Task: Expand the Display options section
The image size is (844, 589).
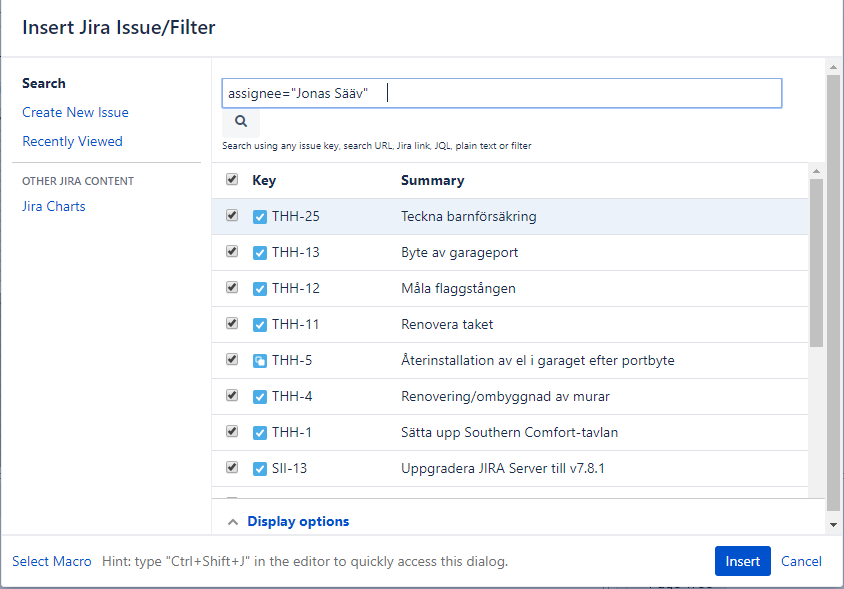Action: coord(298,521)
